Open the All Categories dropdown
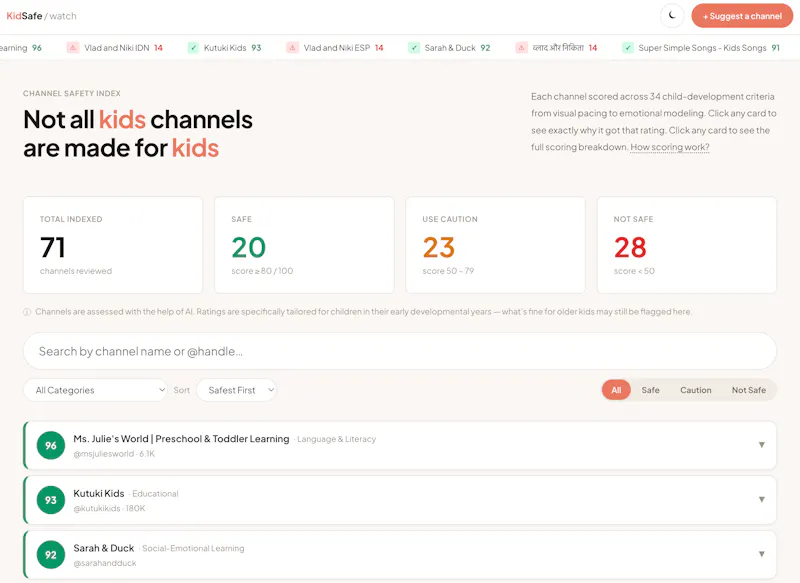 pos(95,390)
